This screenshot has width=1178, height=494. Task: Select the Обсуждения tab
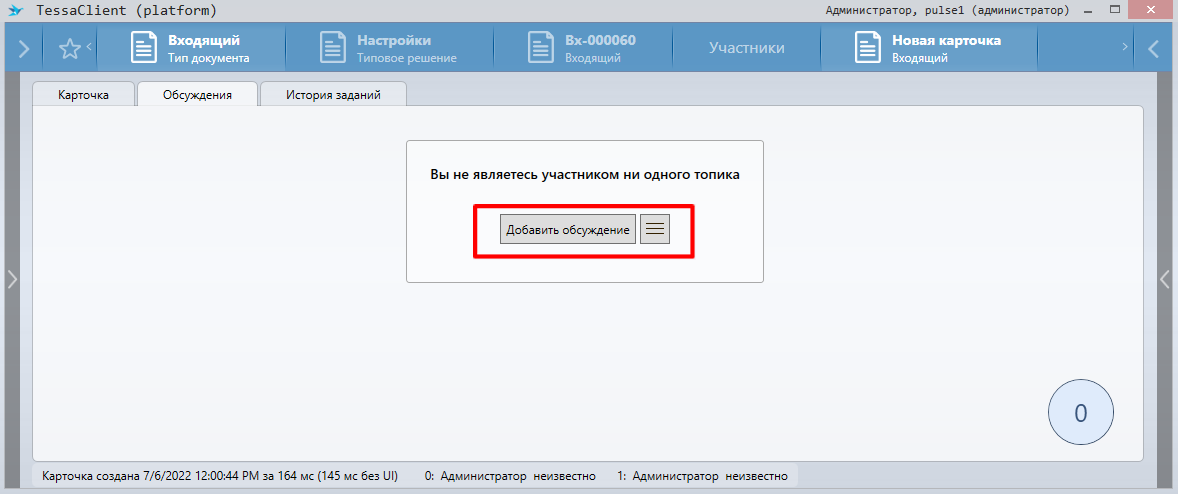[x=197, y=95]
